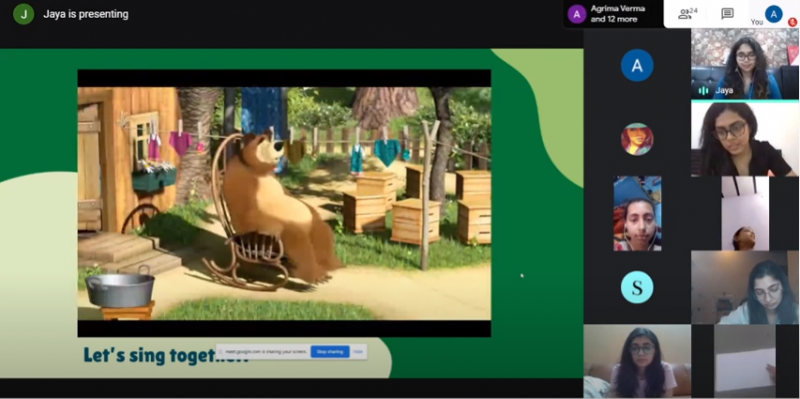
Task: Open the chat messages icon
Action: tap(727, 14)
